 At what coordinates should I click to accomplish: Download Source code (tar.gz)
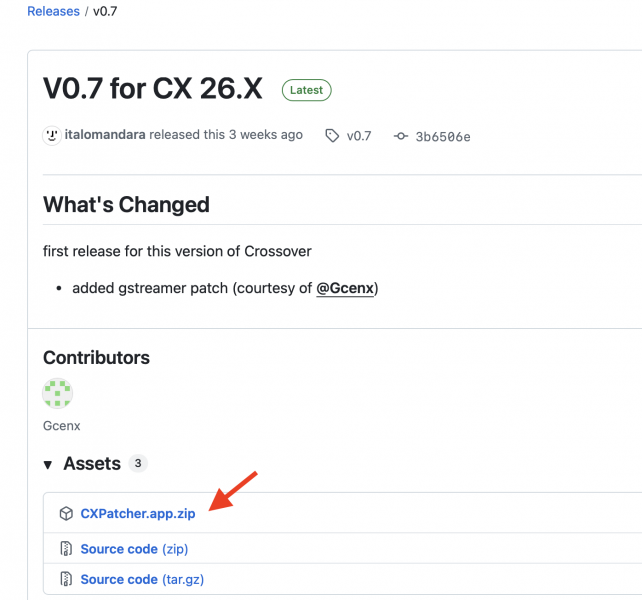tap(142, 580)
